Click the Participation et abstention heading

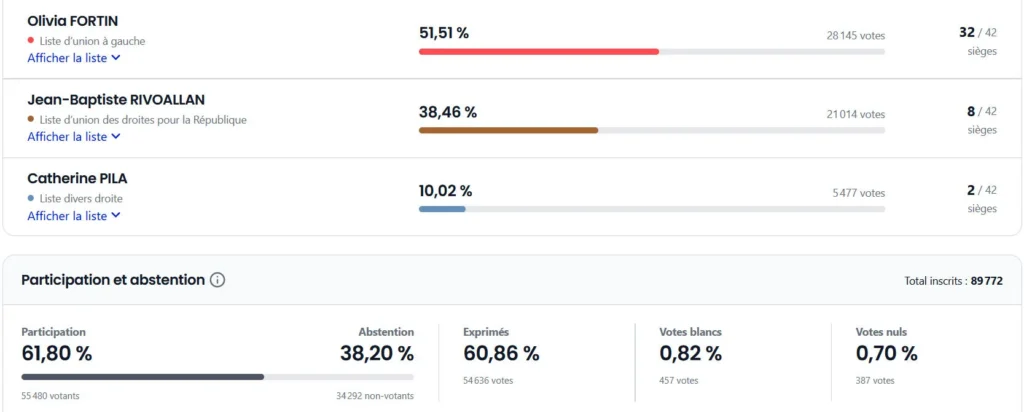coord(113,280)
